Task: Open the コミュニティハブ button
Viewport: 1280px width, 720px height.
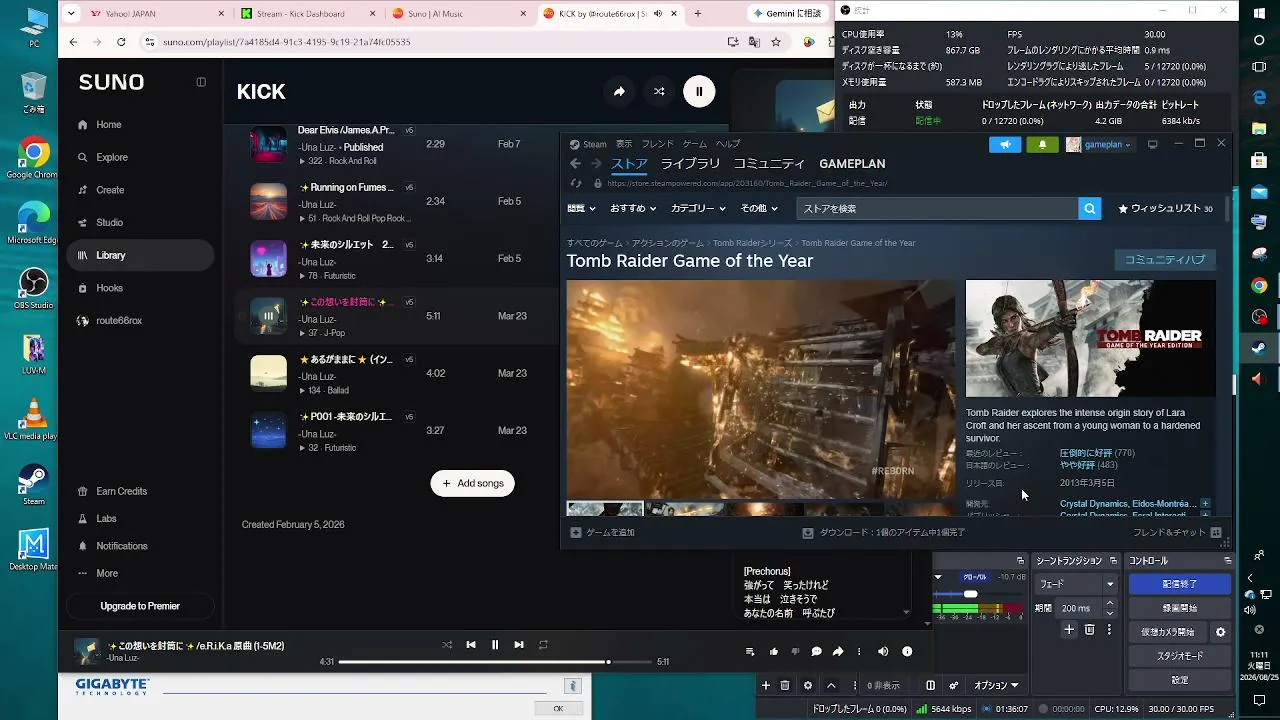Action: coord(1165,259)
